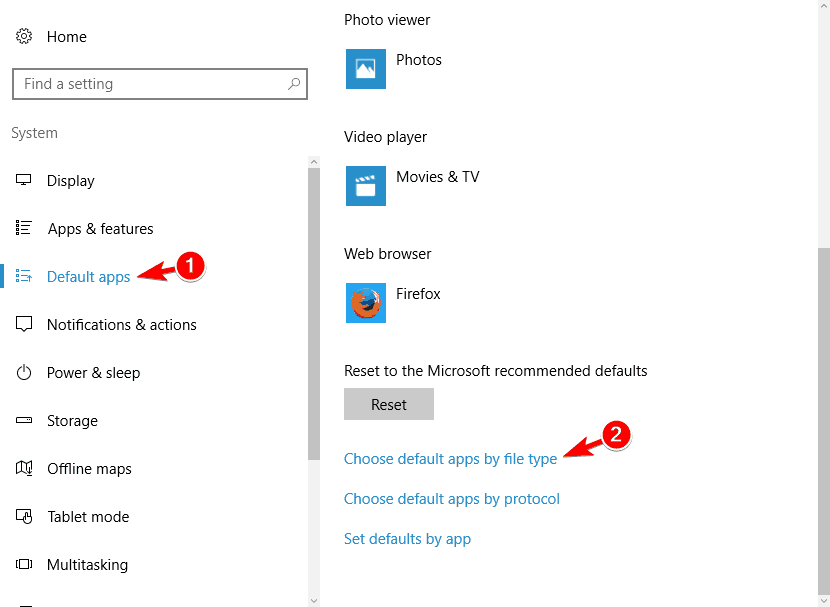Click the Web browser label
Viewport: 830px width, 607px height.
click(x=387, y=254)
